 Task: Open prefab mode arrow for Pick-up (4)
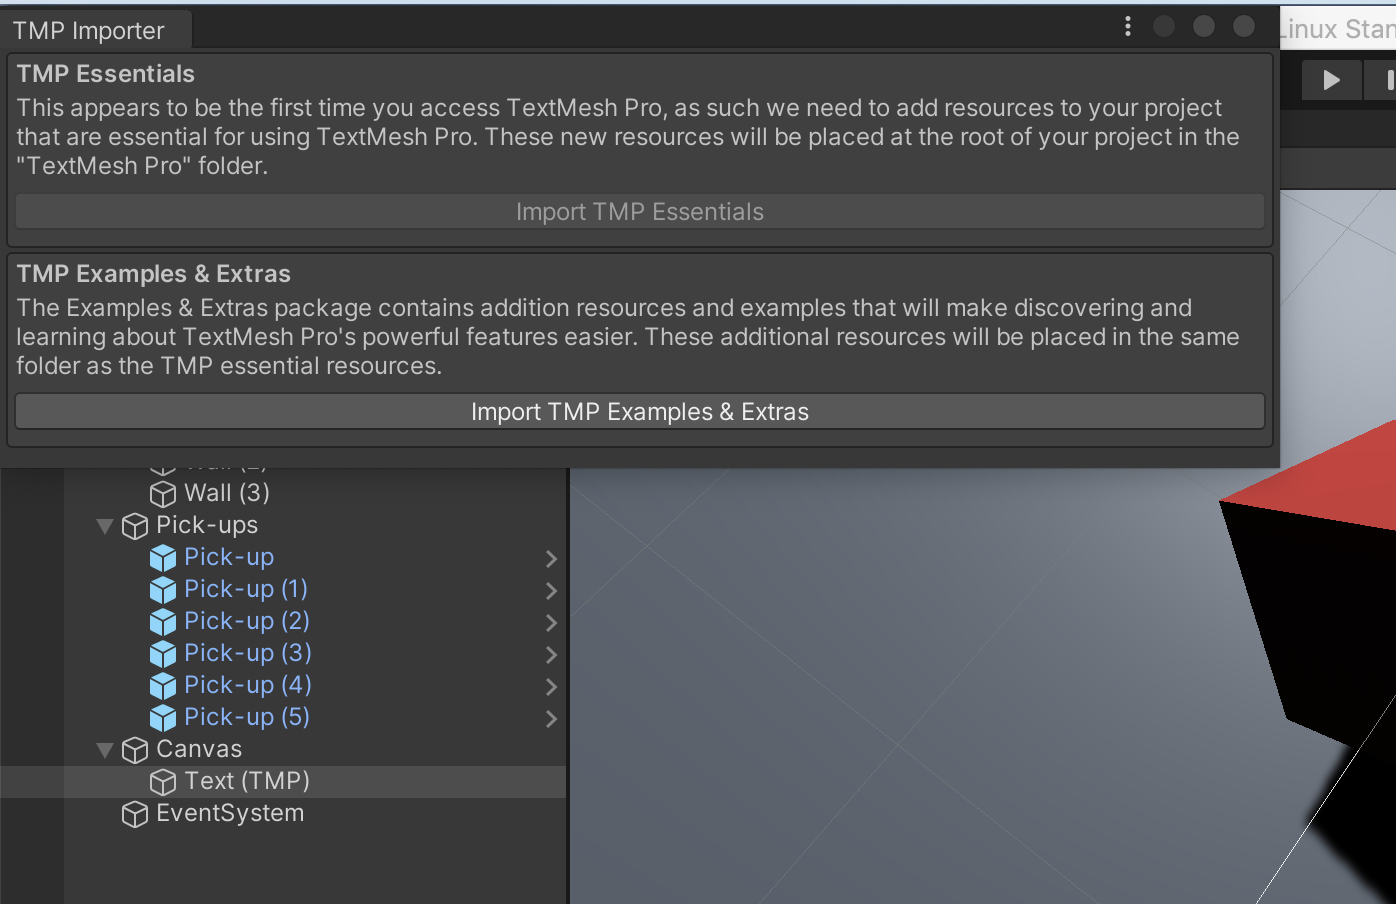point(551,687)
